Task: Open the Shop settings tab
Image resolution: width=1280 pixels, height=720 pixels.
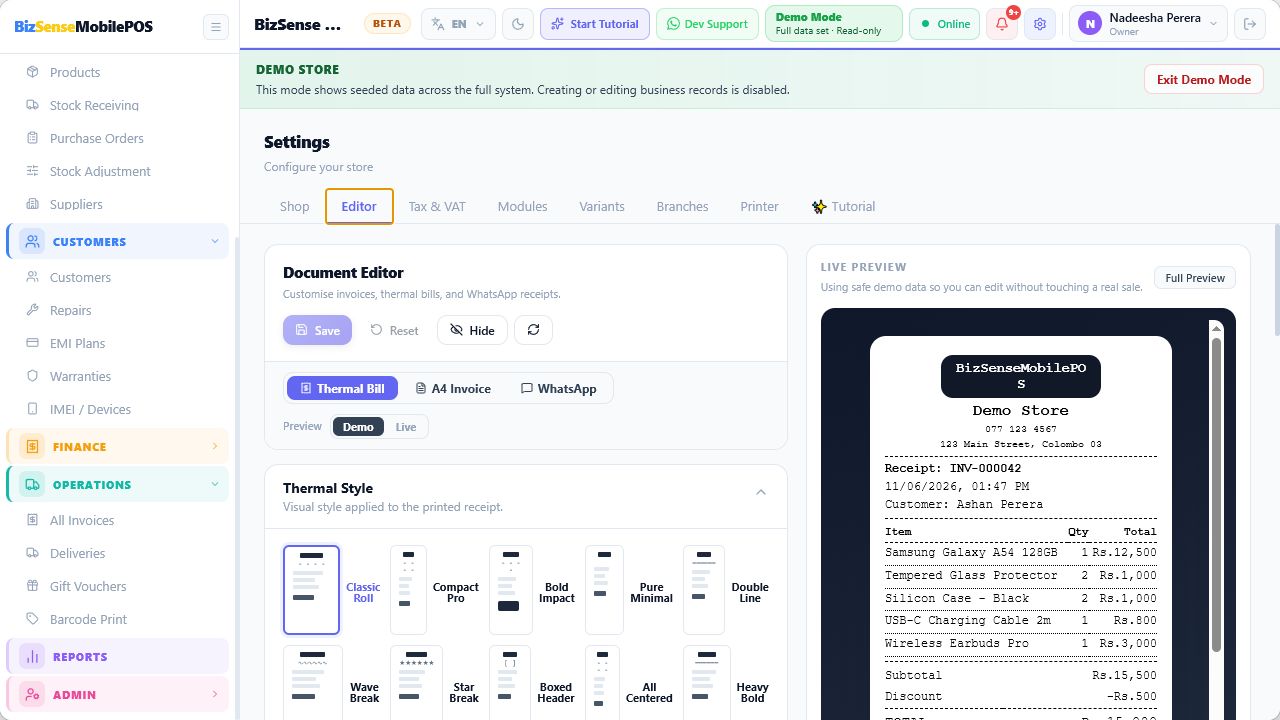Action: [294, 206]
